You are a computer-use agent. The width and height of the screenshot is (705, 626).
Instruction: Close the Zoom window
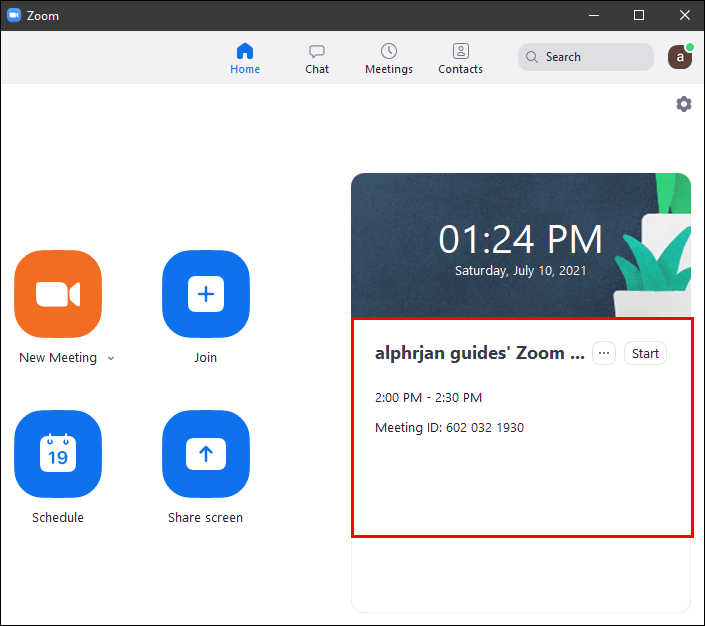(685, 15)
